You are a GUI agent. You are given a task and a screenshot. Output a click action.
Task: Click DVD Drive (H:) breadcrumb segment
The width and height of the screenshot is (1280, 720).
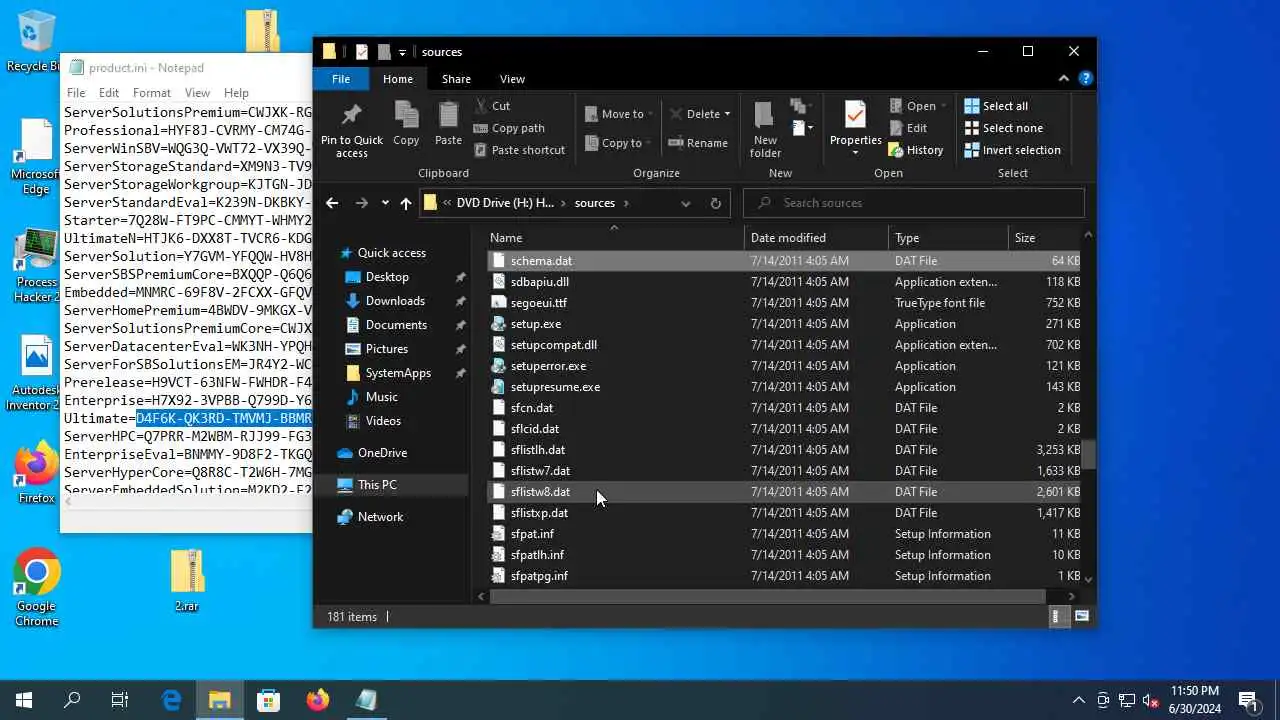coord(505,203)
